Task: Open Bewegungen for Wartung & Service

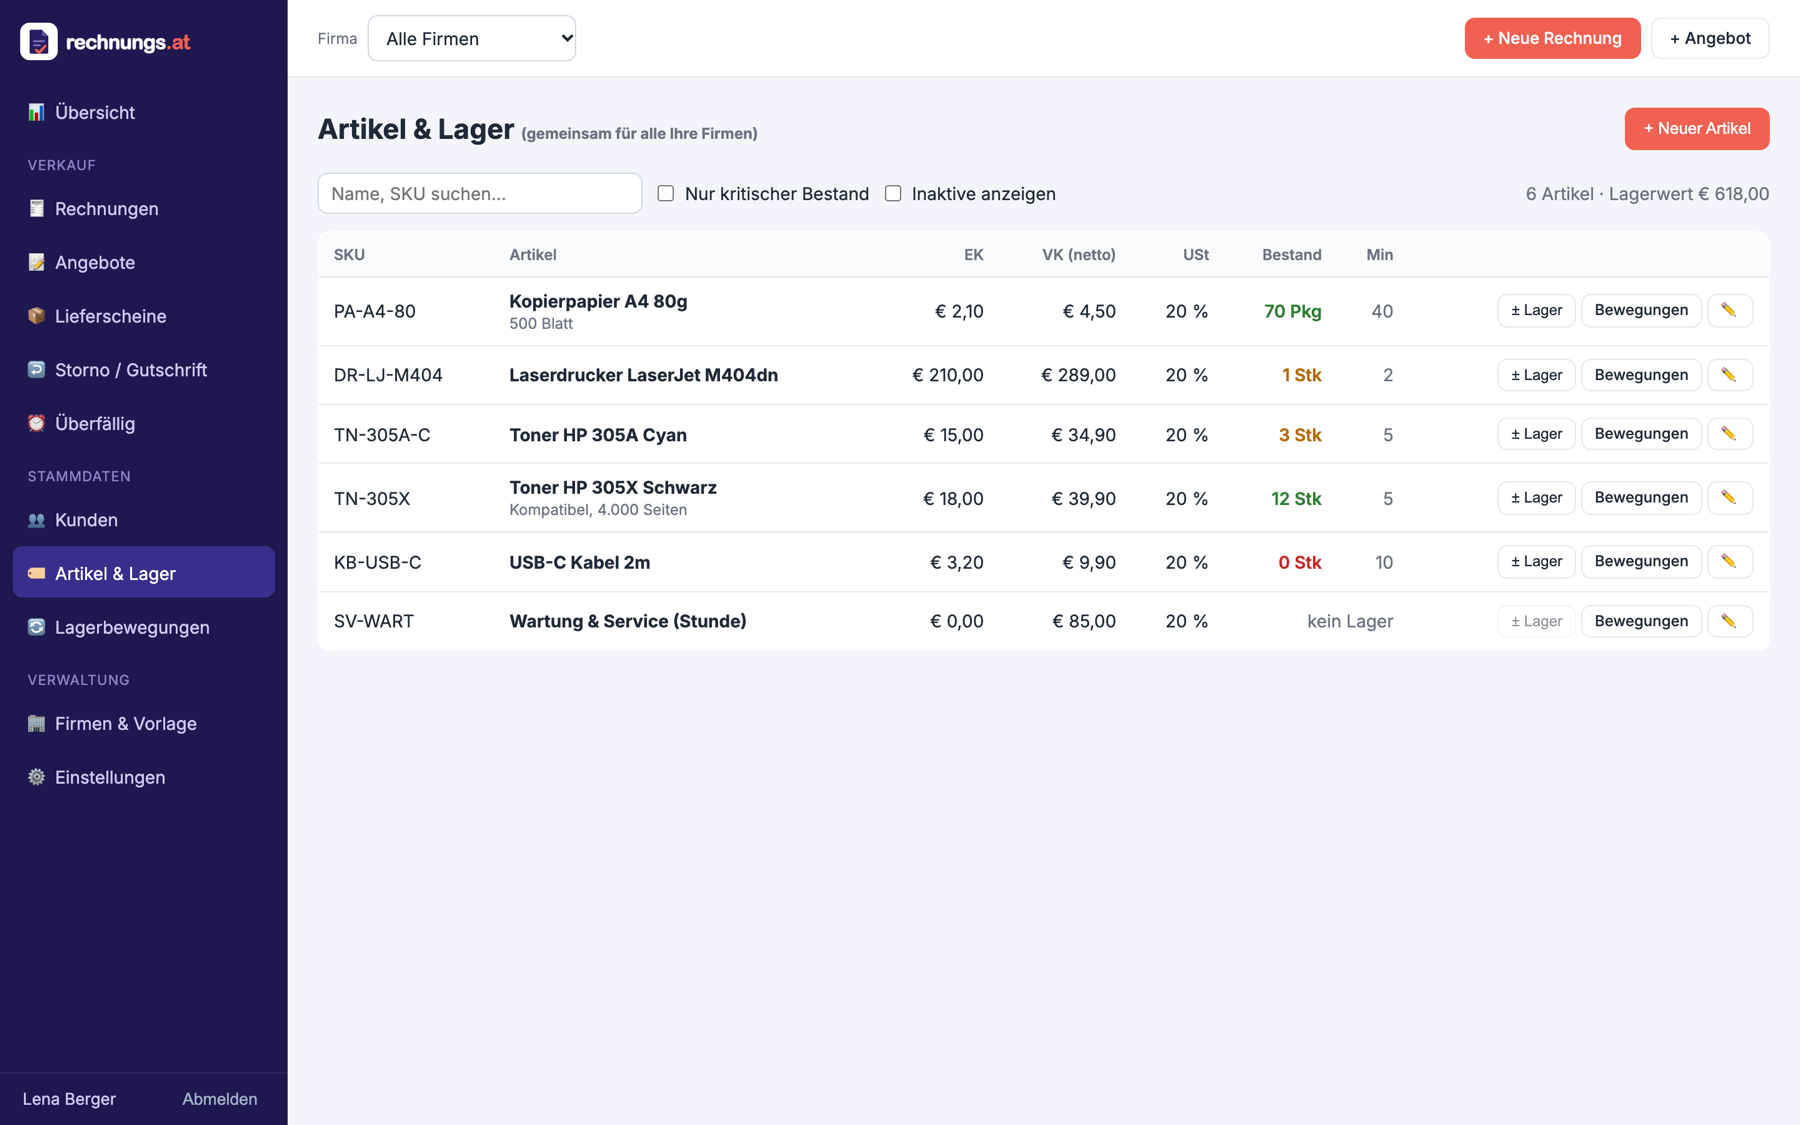Action: [1641, 621]
